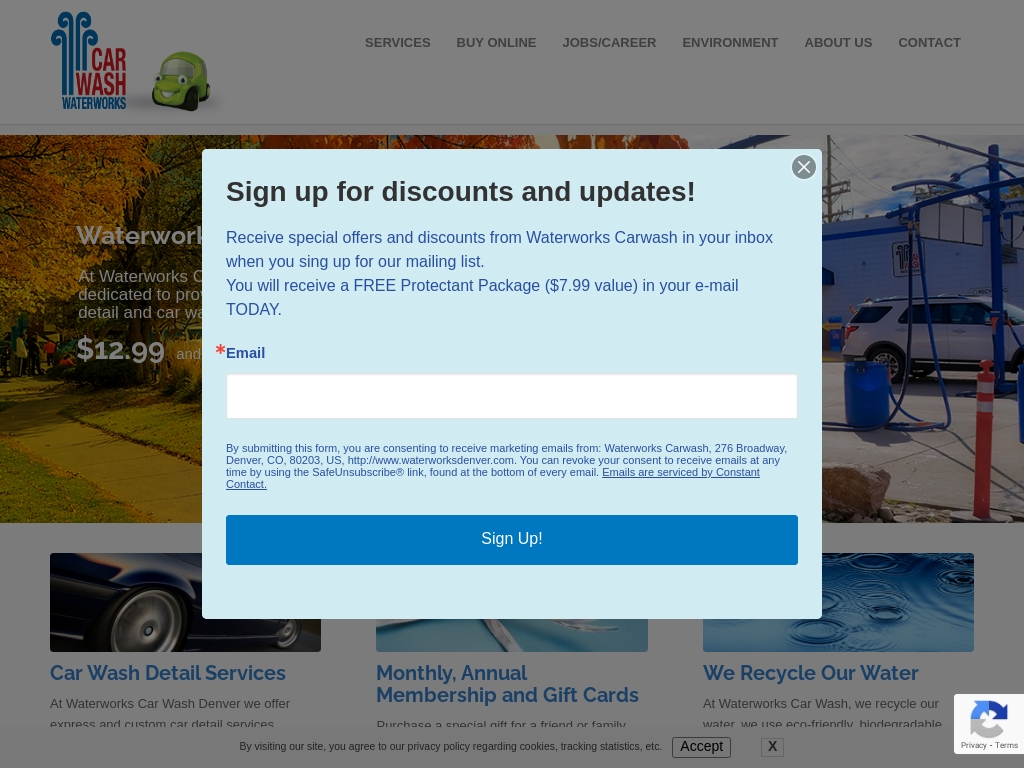Accept the cookie privacy policy
Viewport: 1024px width, 768px height.
coord(701,746)
